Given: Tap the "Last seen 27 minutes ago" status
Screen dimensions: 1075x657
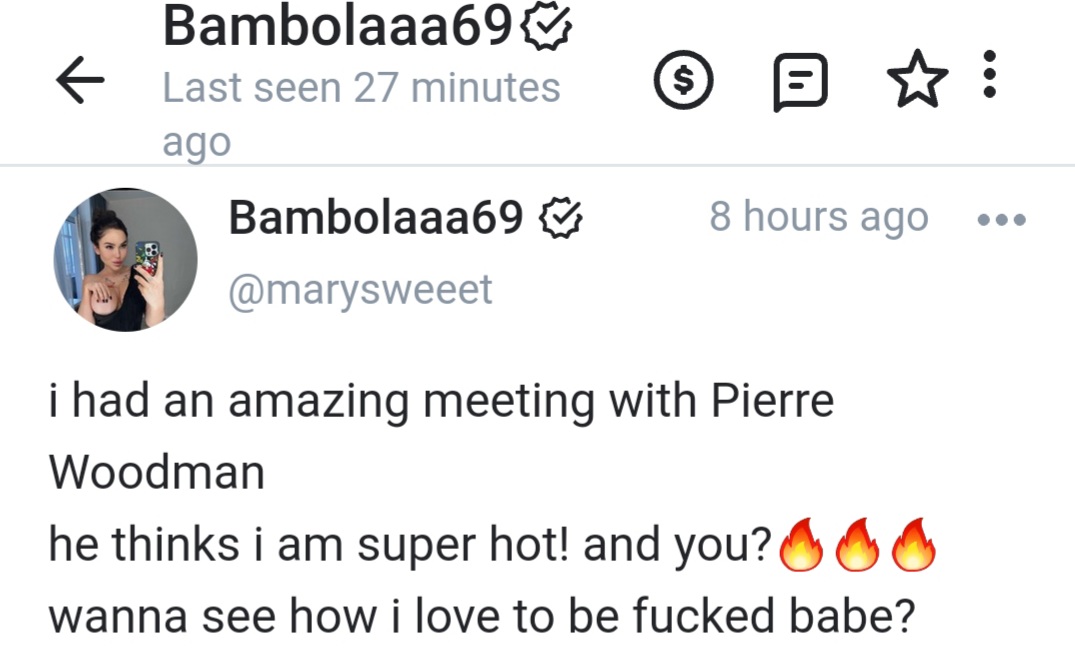Looking at the screenshot, I should [361, 114].
